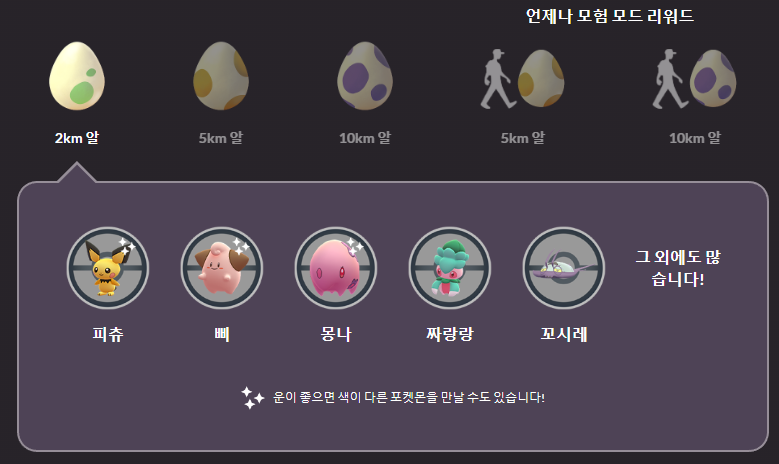The image size is (779, 464).
Task: Click the 꼬시레 name label
Action: point(564,334)
